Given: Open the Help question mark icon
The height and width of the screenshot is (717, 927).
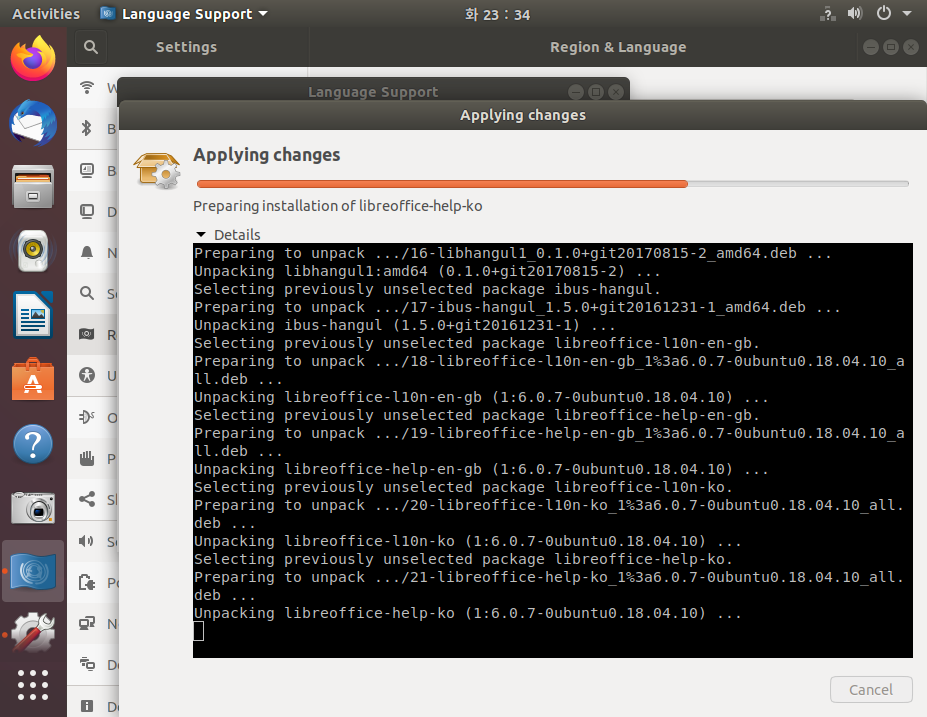Looking at the screenshot, I should (33, 444).
